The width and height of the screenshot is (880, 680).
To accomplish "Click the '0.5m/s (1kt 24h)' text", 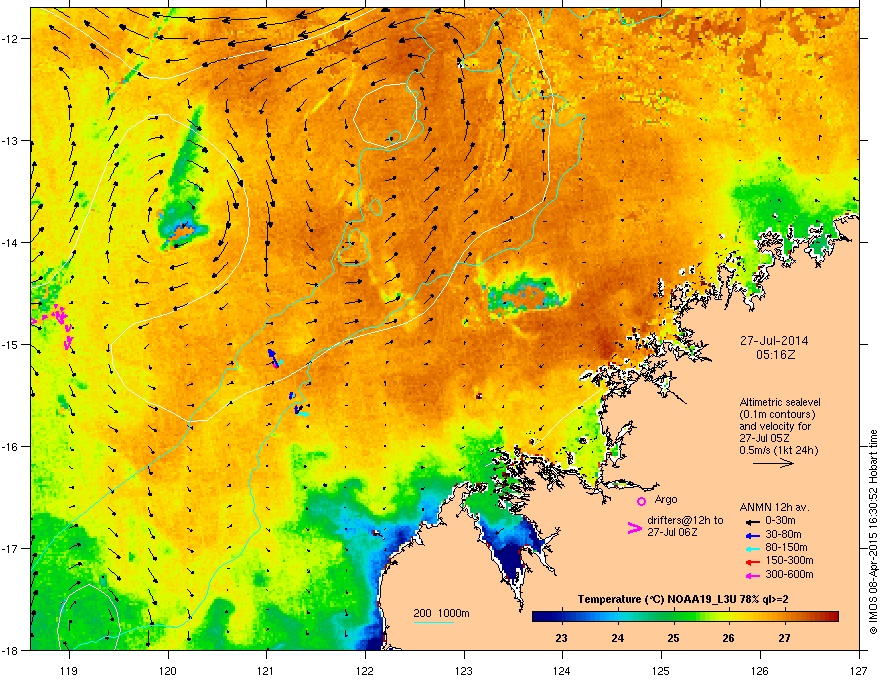I will (x=779, y=451).
